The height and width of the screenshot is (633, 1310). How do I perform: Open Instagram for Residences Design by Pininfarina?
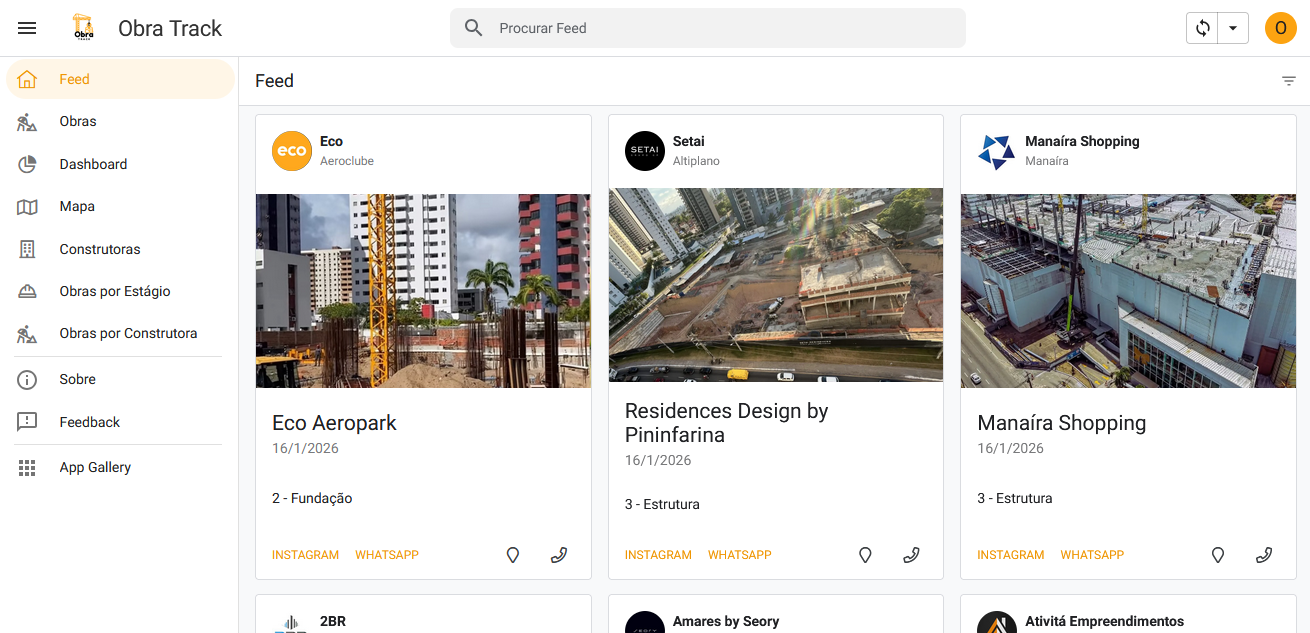tap(658, 554)
